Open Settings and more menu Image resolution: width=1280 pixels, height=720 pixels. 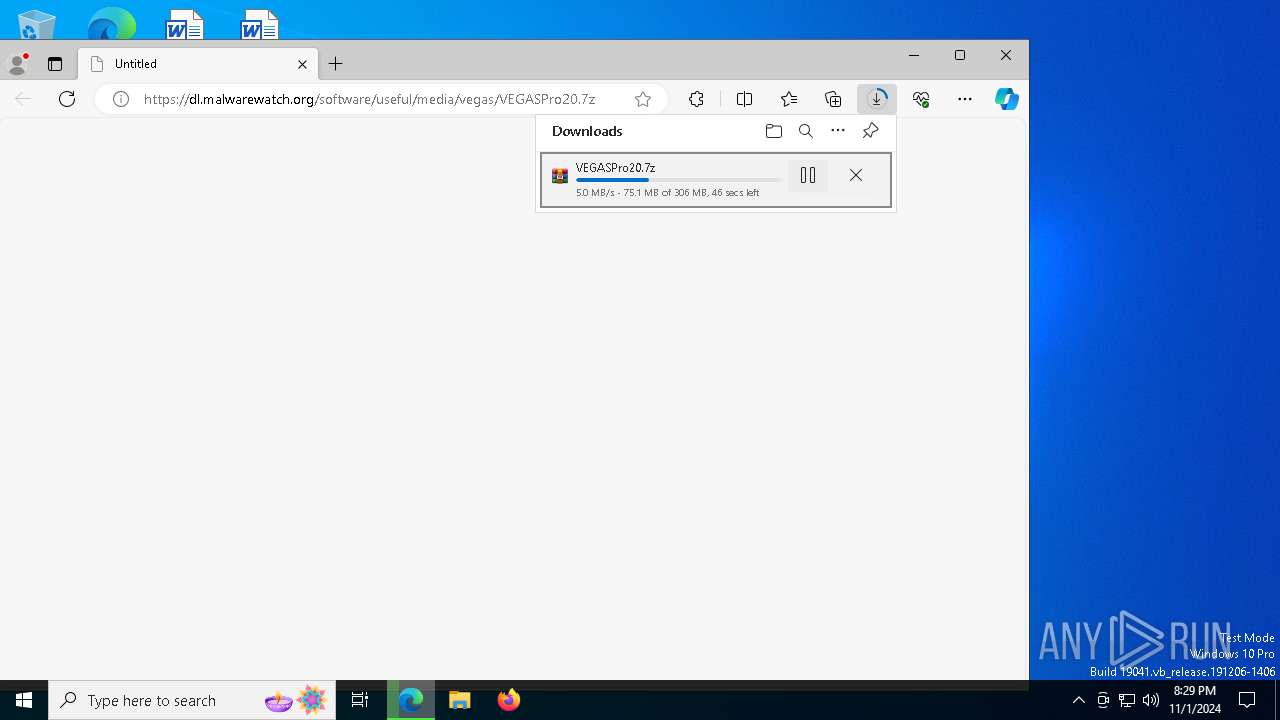click(965, 99)
